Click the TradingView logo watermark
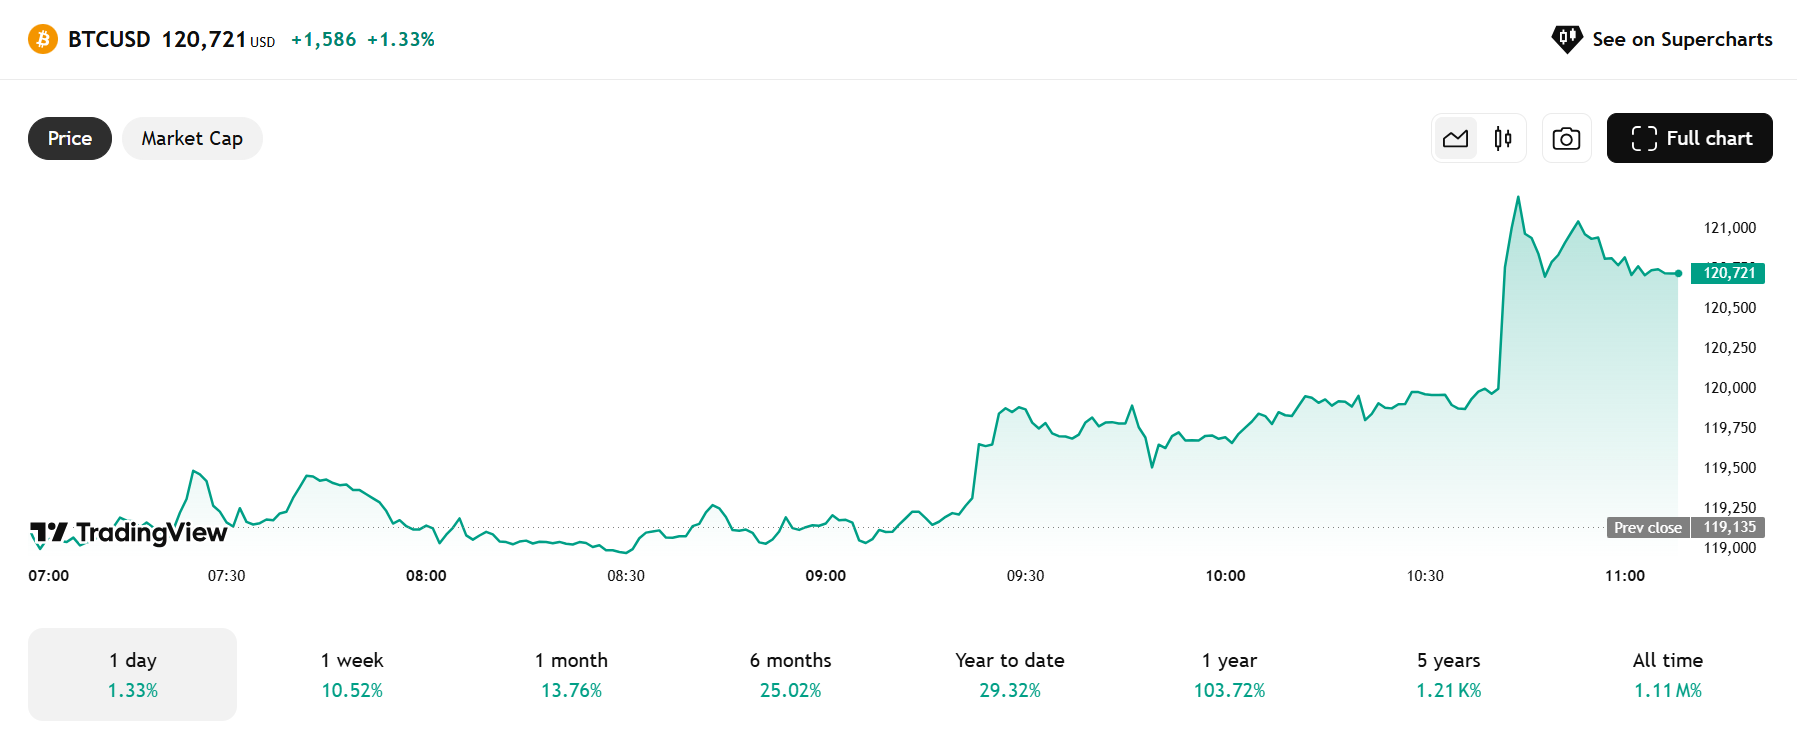1797x734 pixels. coord(129,532)
